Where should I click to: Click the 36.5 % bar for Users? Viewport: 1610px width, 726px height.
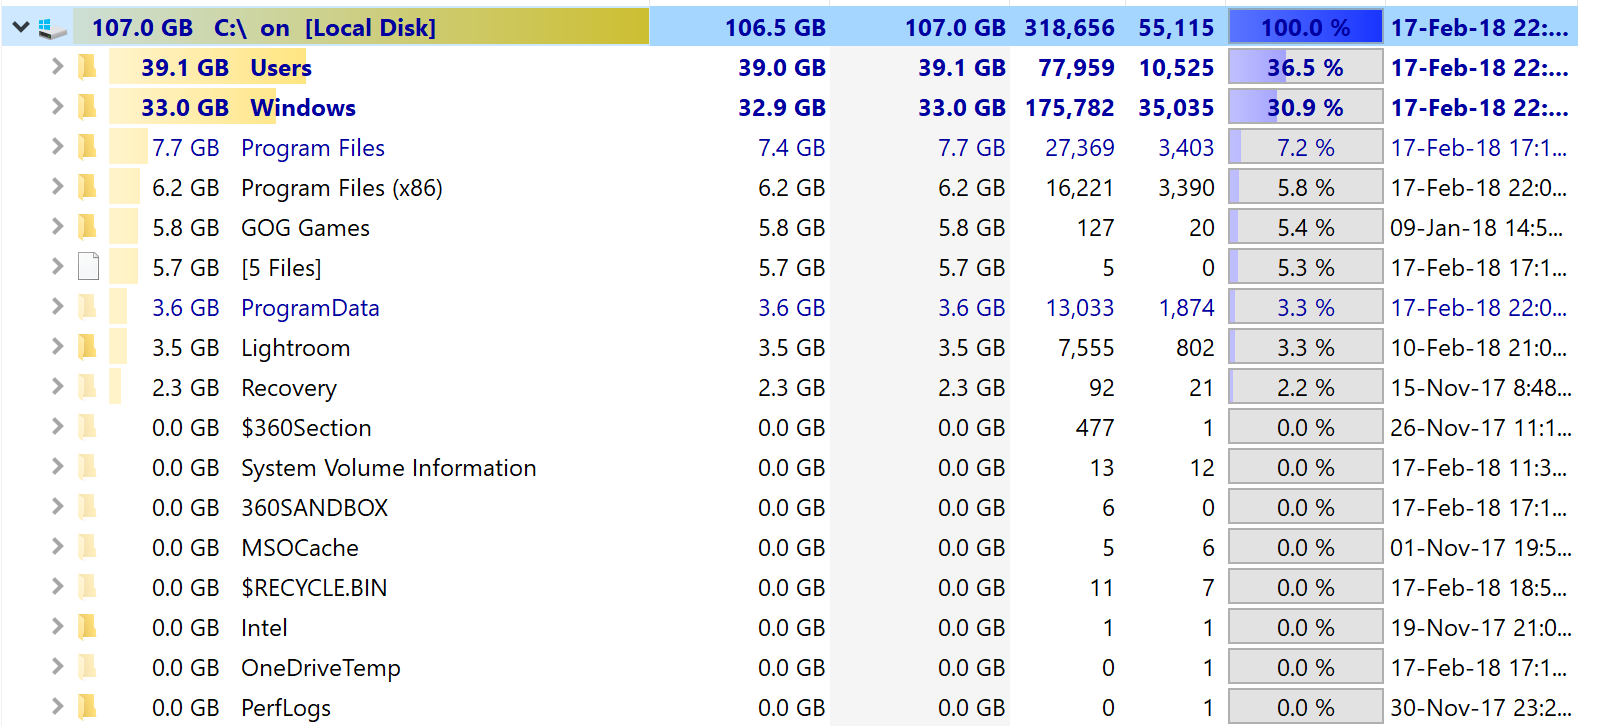[x=1305, y=68]
